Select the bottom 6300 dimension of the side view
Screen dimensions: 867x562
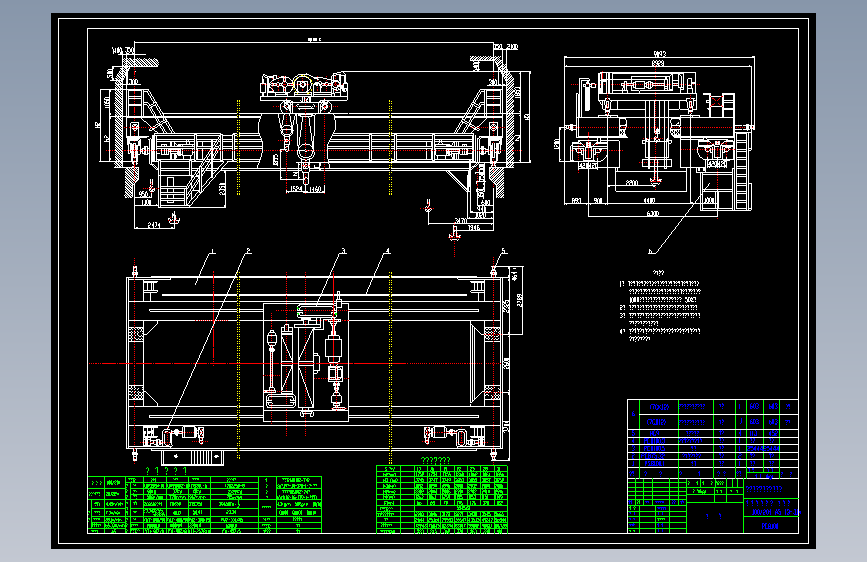(x=652, y=214)
